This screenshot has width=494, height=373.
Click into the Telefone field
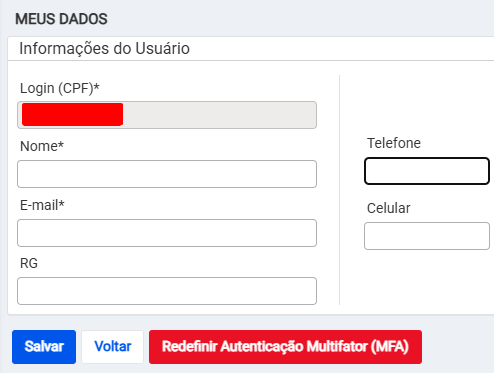click(x=427, y=171)
